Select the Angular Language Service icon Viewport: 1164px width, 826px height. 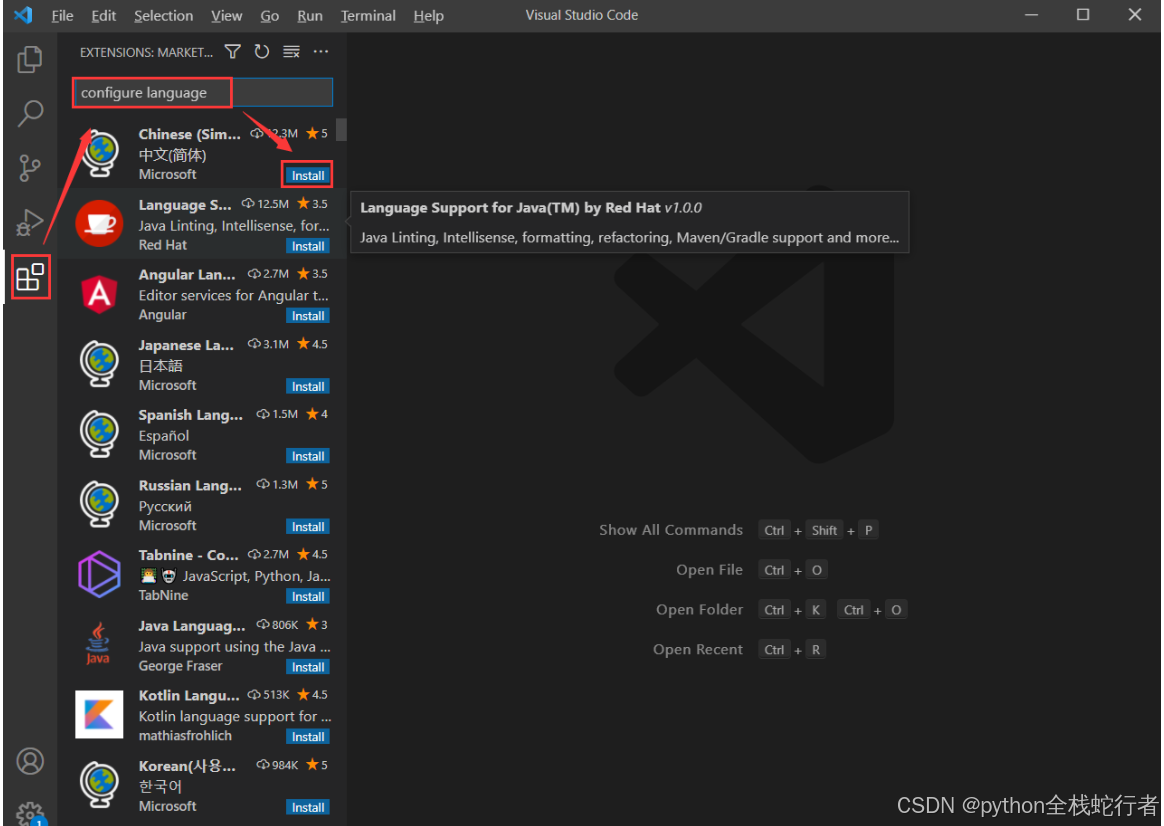(x=99, y=294)
